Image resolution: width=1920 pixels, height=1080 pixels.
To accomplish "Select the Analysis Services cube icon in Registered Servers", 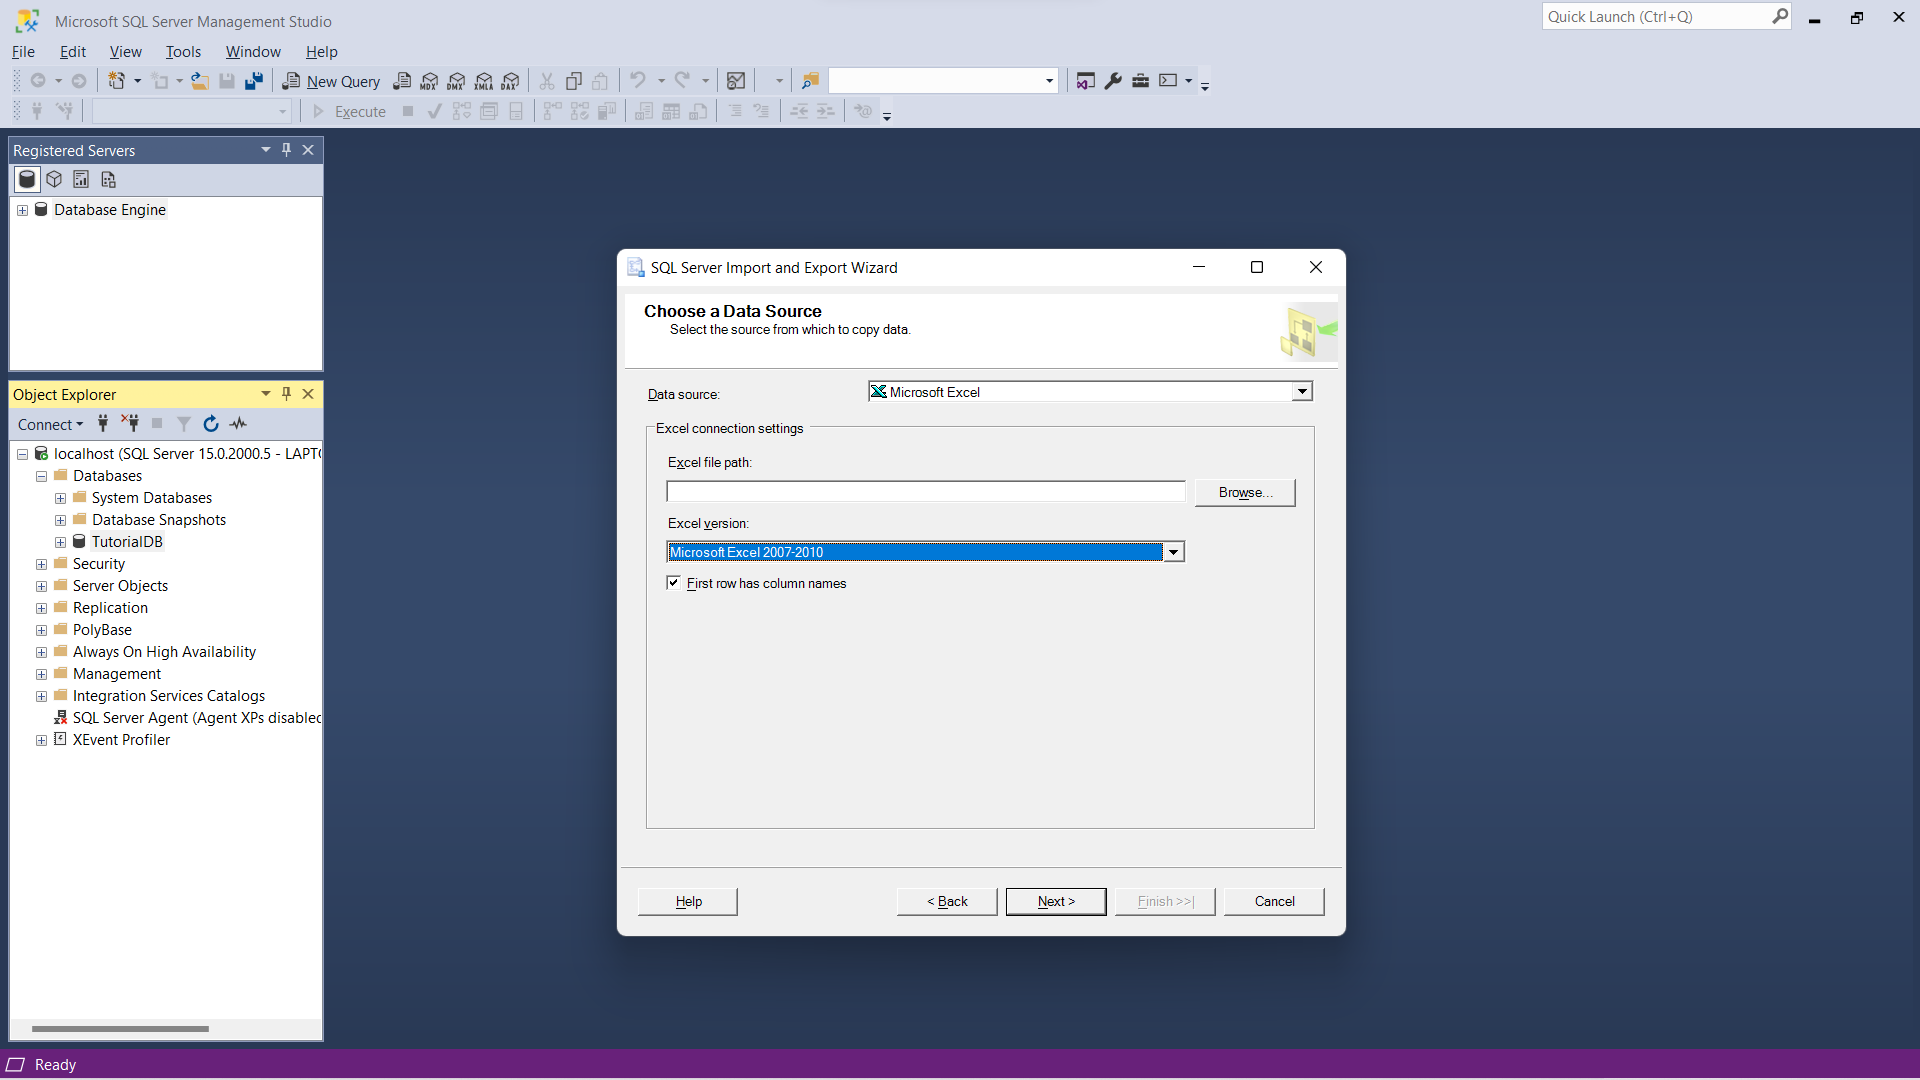I will [x=54, y=179].
